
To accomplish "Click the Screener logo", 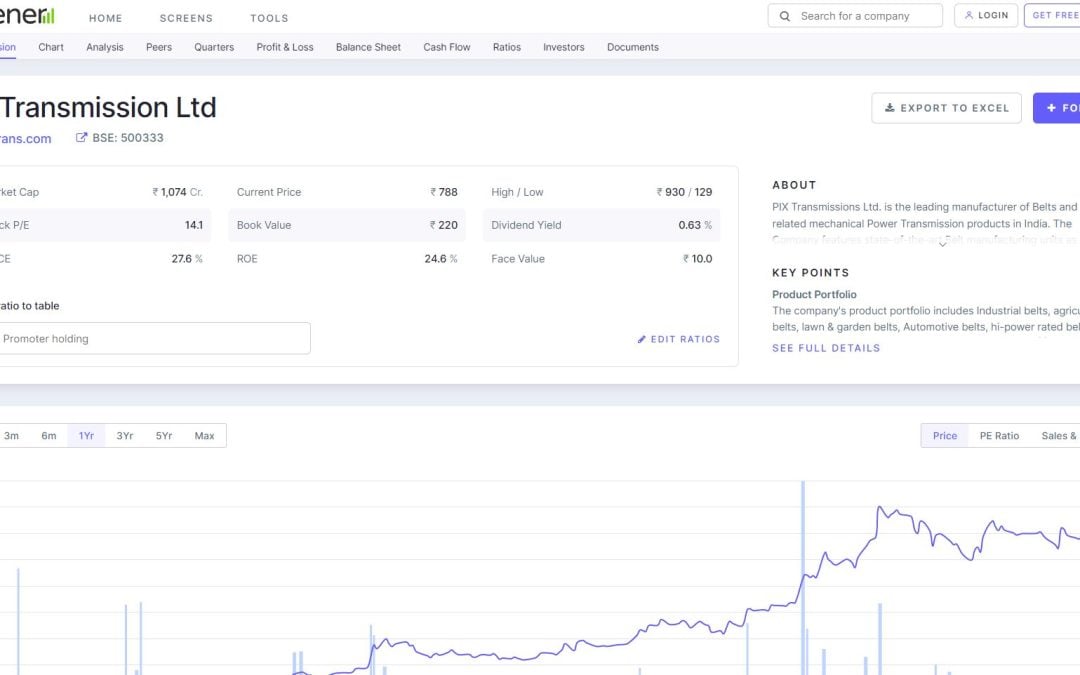I will pos(27,14).
